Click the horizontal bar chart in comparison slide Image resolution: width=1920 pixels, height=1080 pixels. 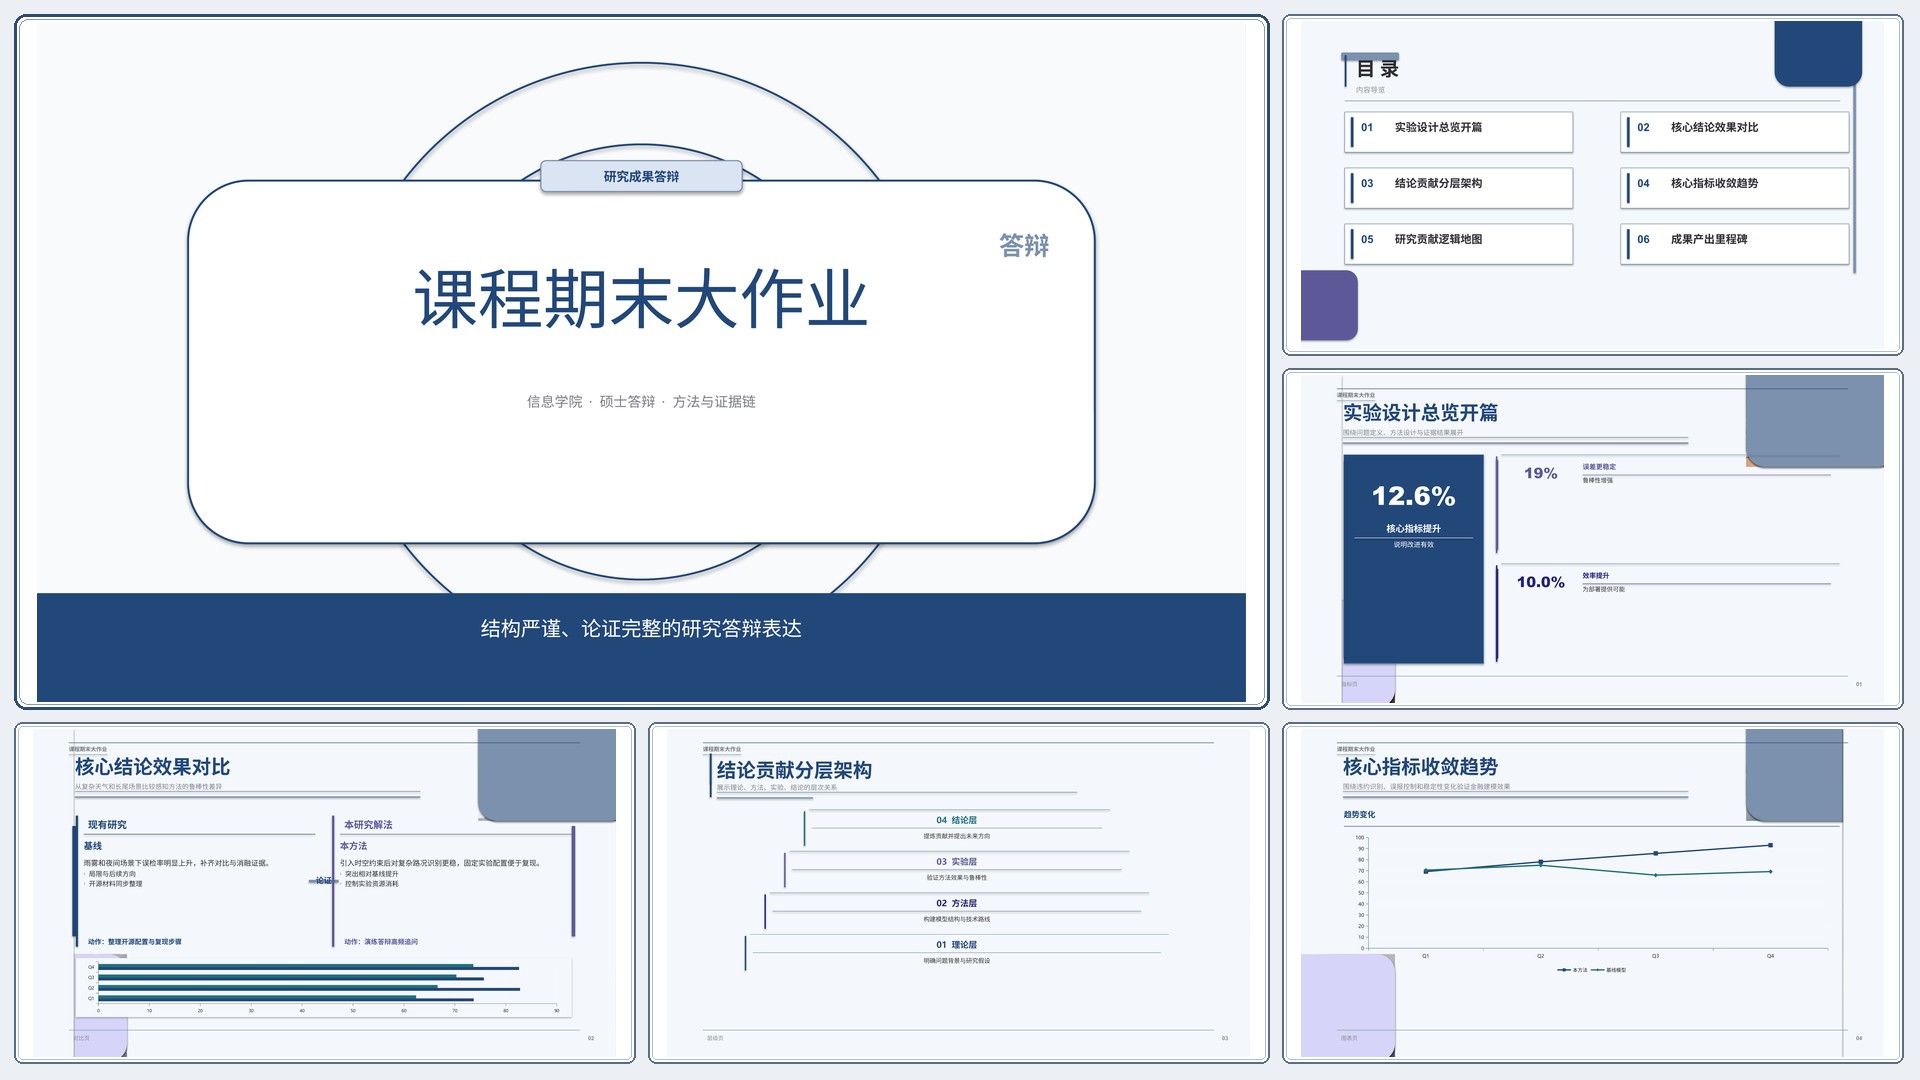click(x=325, y=987)
